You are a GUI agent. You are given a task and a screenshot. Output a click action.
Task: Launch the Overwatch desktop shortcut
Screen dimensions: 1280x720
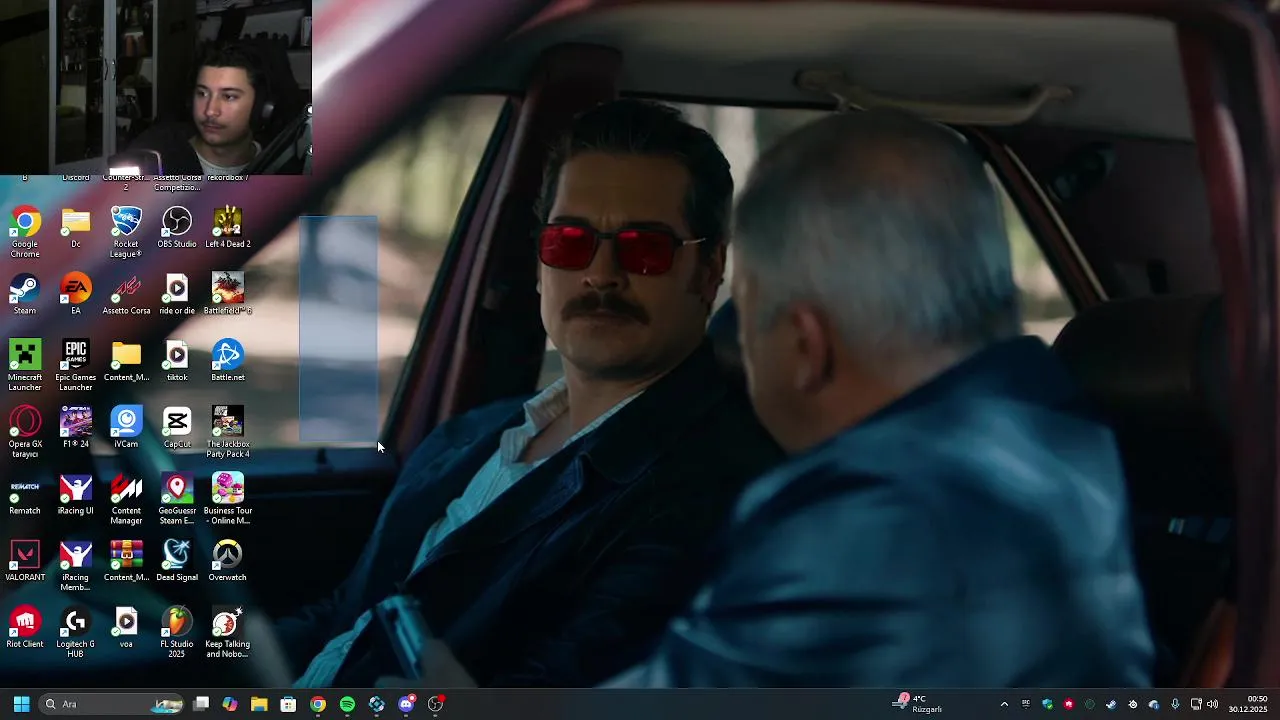click(227, 562)
